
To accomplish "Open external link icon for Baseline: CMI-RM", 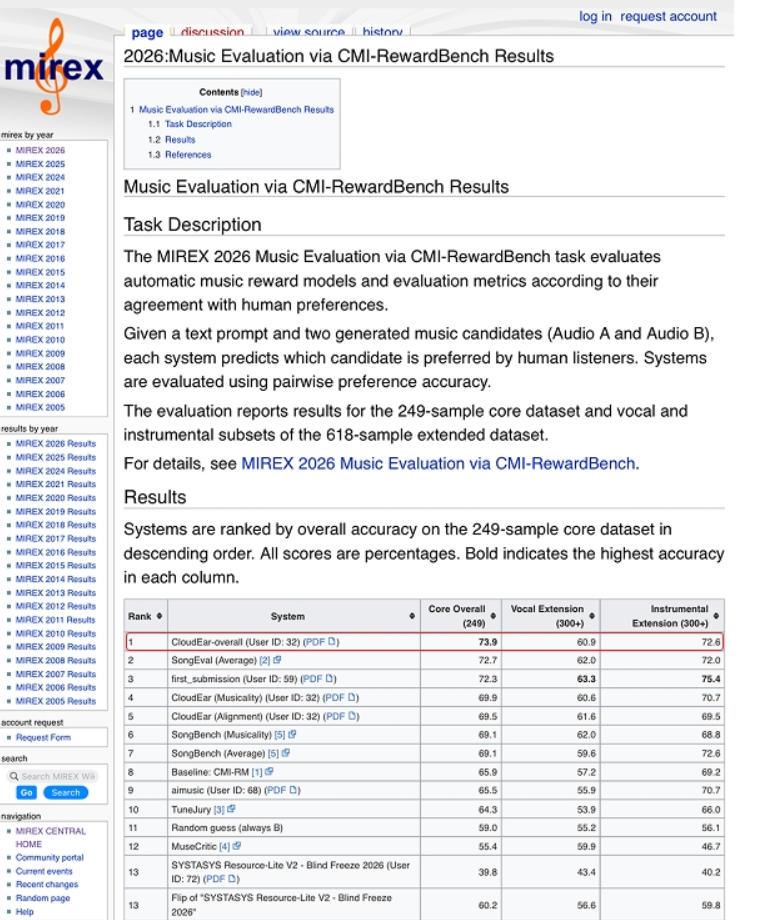I will point(269,772).
